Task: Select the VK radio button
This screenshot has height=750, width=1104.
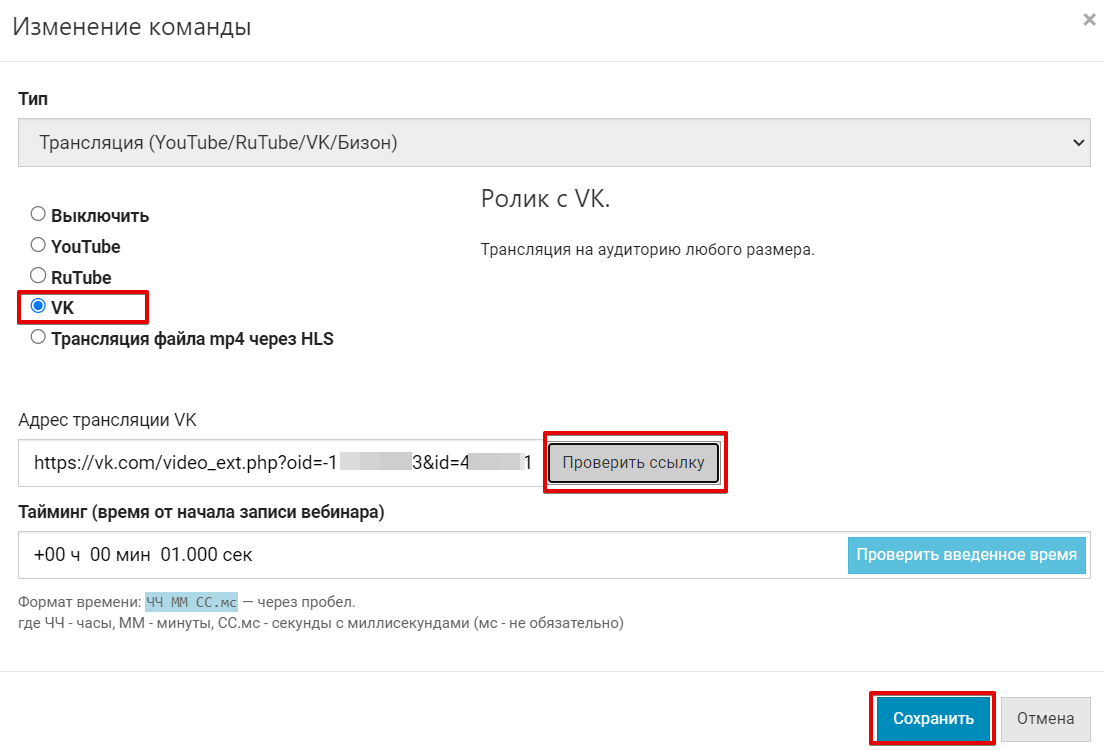Action: coord(38,307)
